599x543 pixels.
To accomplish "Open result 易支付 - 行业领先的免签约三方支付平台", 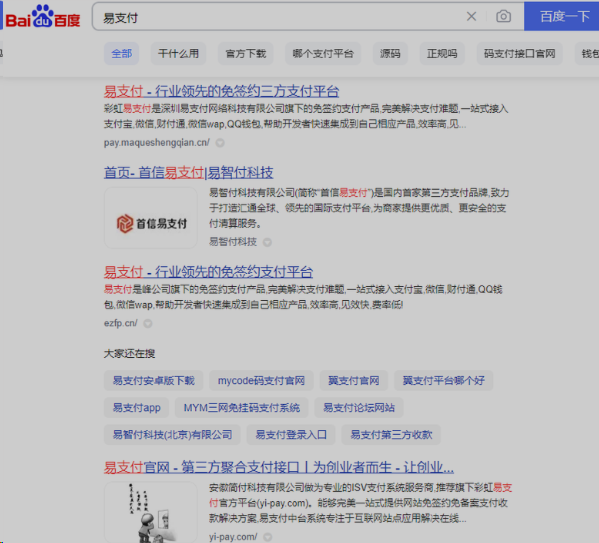I will point(222,91).
